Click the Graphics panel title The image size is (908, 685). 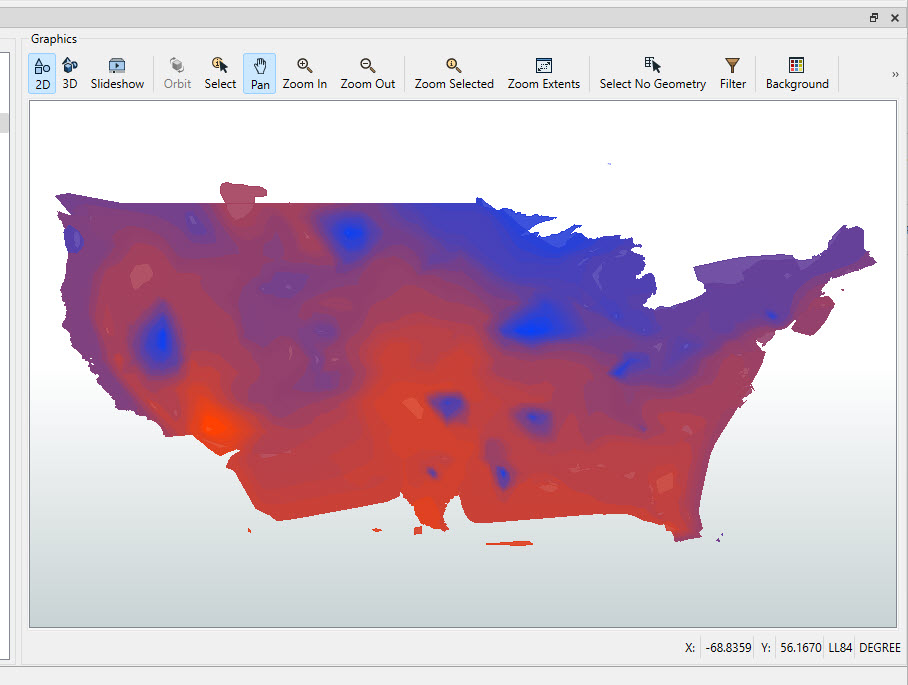click(x=54, y=39)
